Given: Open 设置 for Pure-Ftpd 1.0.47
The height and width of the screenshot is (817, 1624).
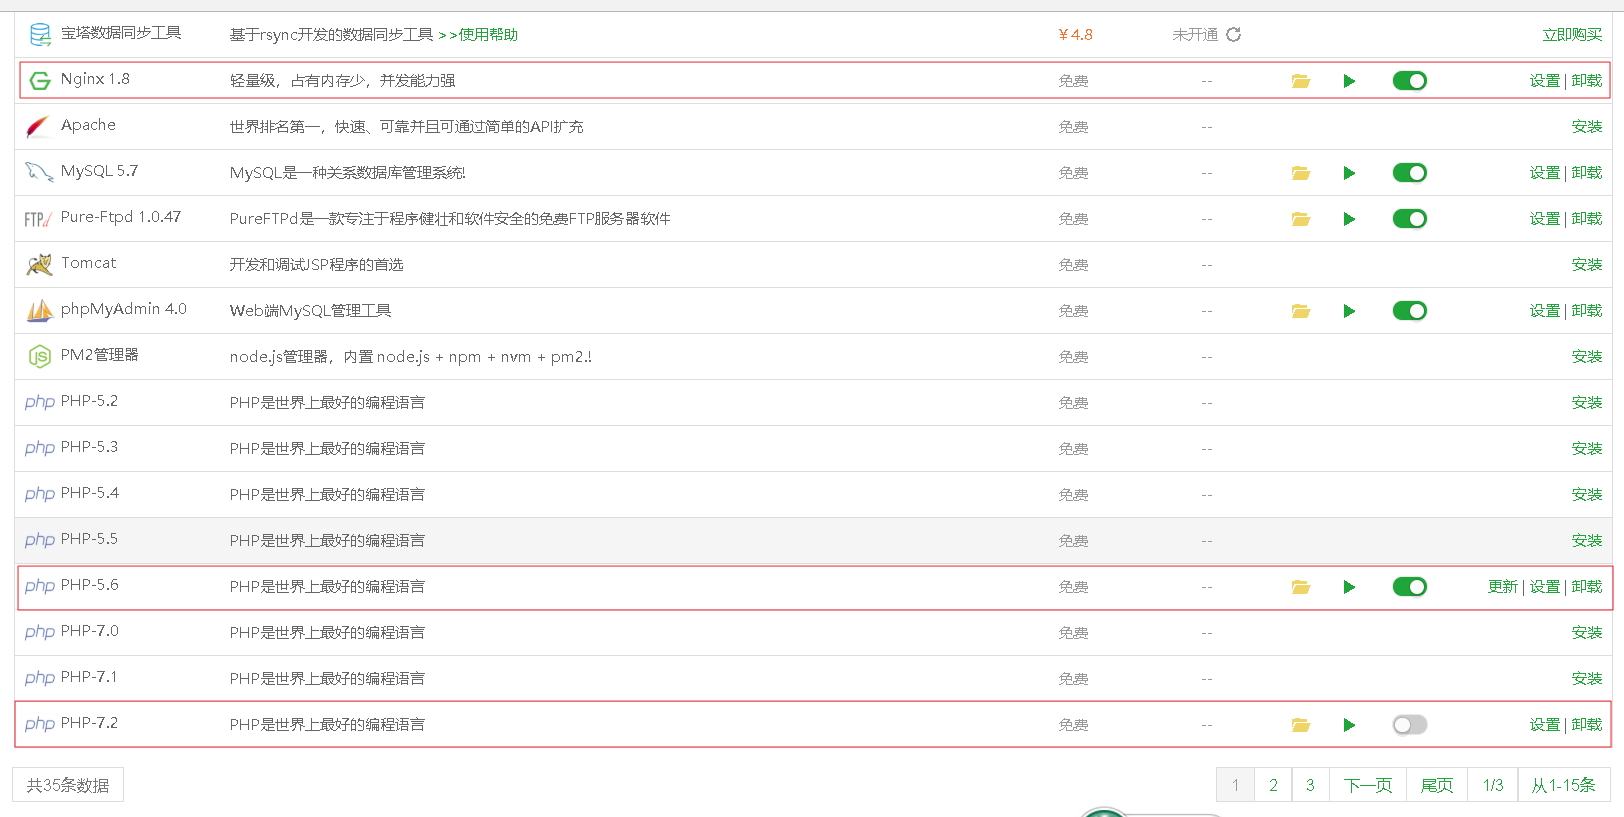Looking at the screenshot, I should [1544, 219].
